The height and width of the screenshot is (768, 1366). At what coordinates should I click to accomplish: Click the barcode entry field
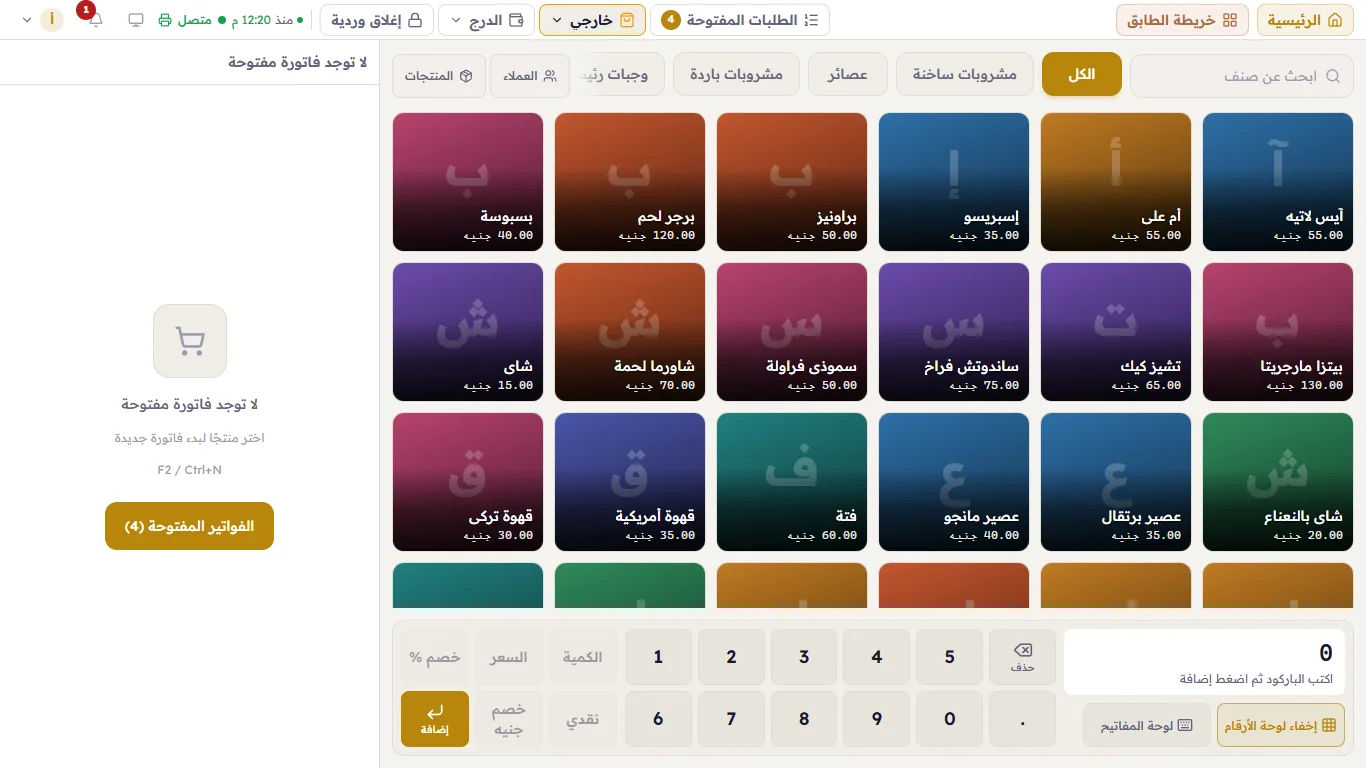[1204, 662]
